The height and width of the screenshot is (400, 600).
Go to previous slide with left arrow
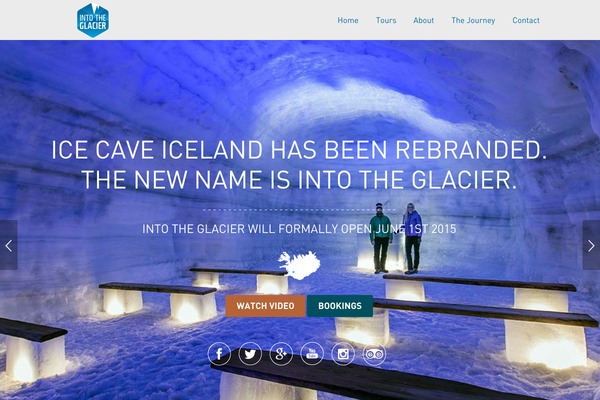click(8, 245)
